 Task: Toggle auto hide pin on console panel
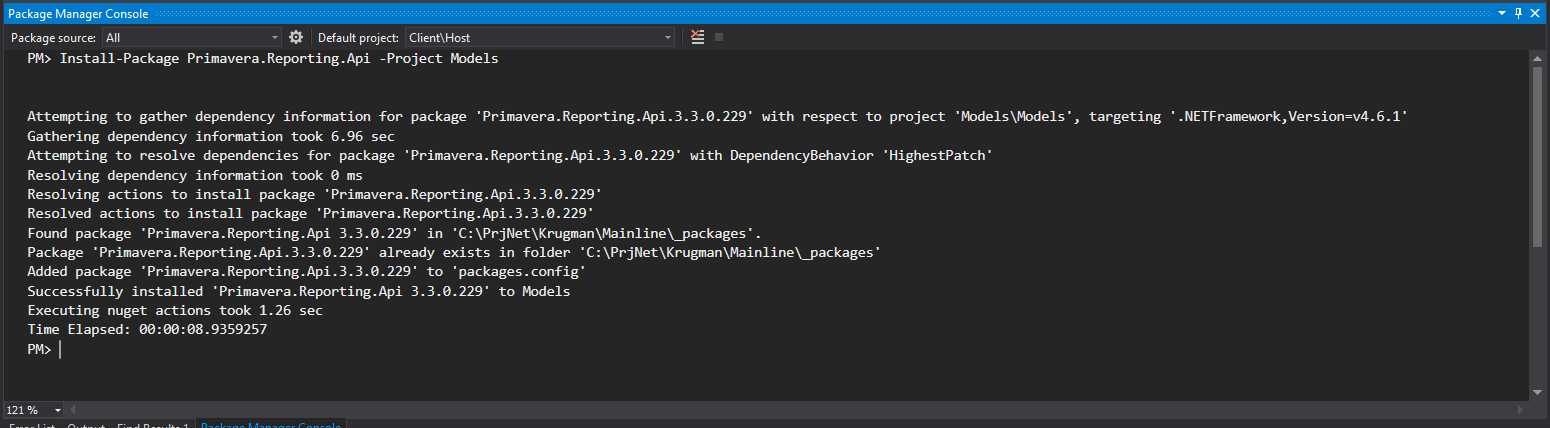(x=1518, y=13)
